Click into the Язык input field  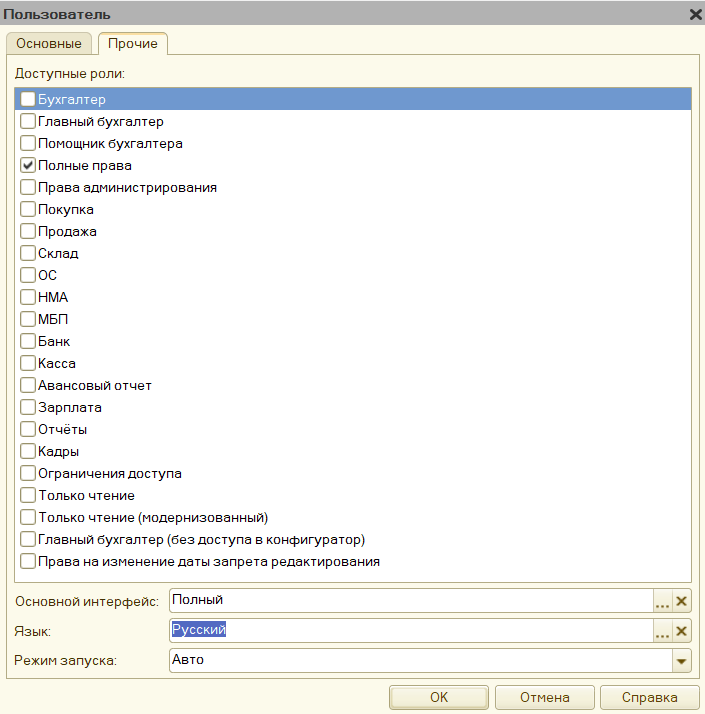tap(410, 632)
